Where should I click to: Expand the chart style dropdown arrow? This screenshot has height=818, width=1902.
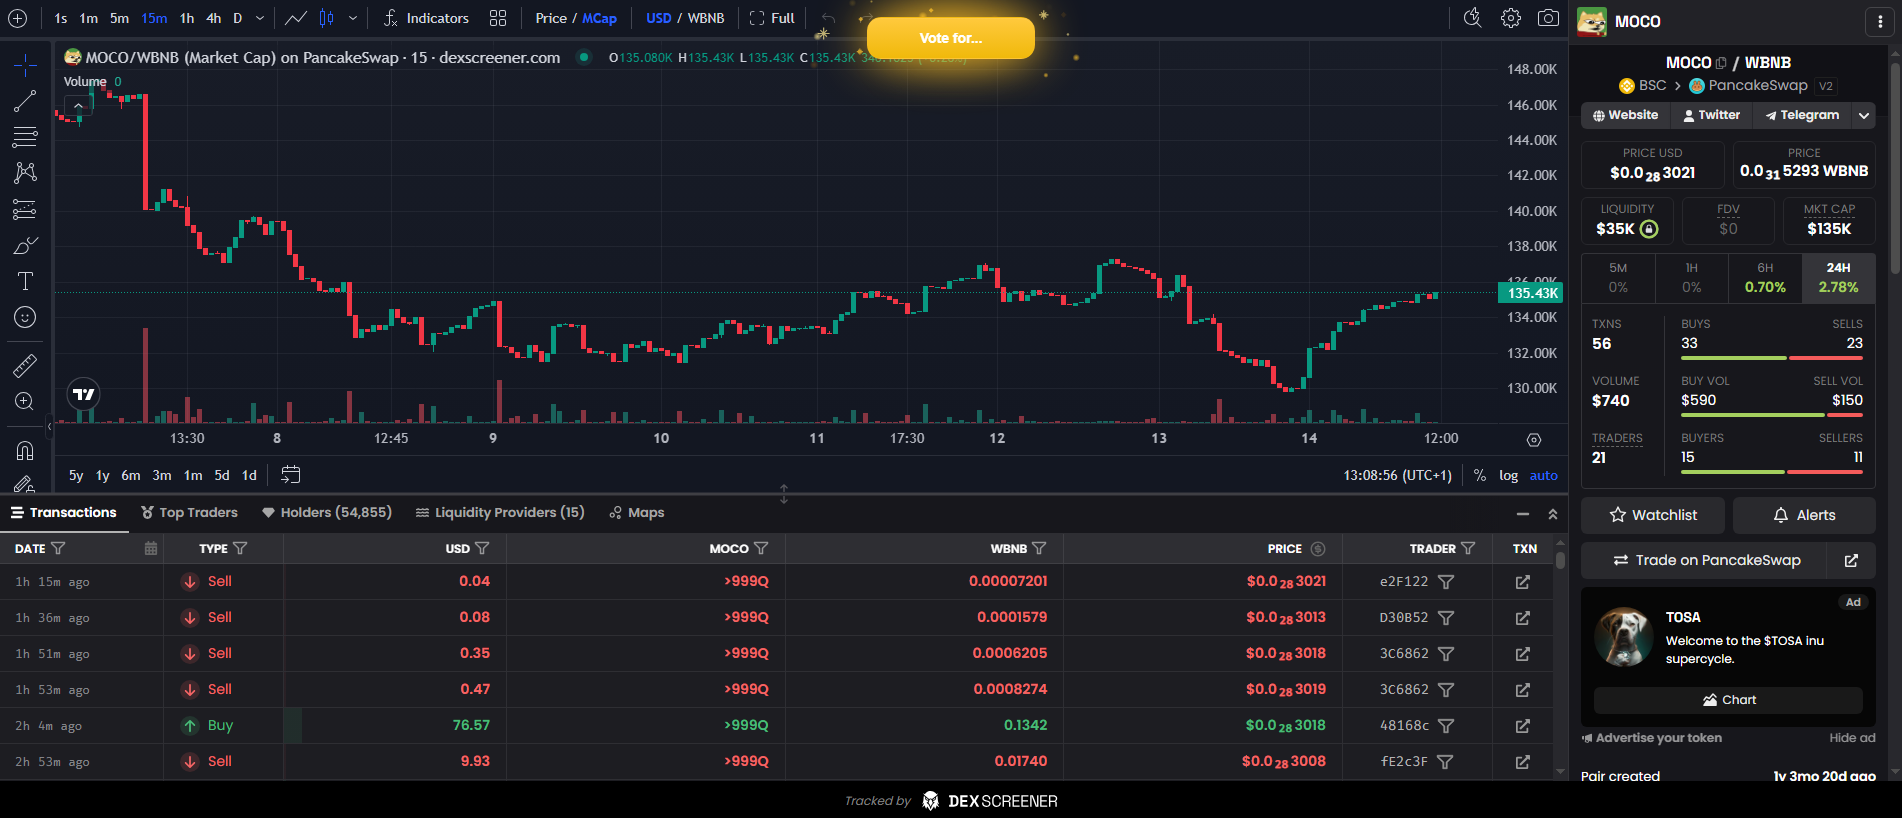coord(353,18)
